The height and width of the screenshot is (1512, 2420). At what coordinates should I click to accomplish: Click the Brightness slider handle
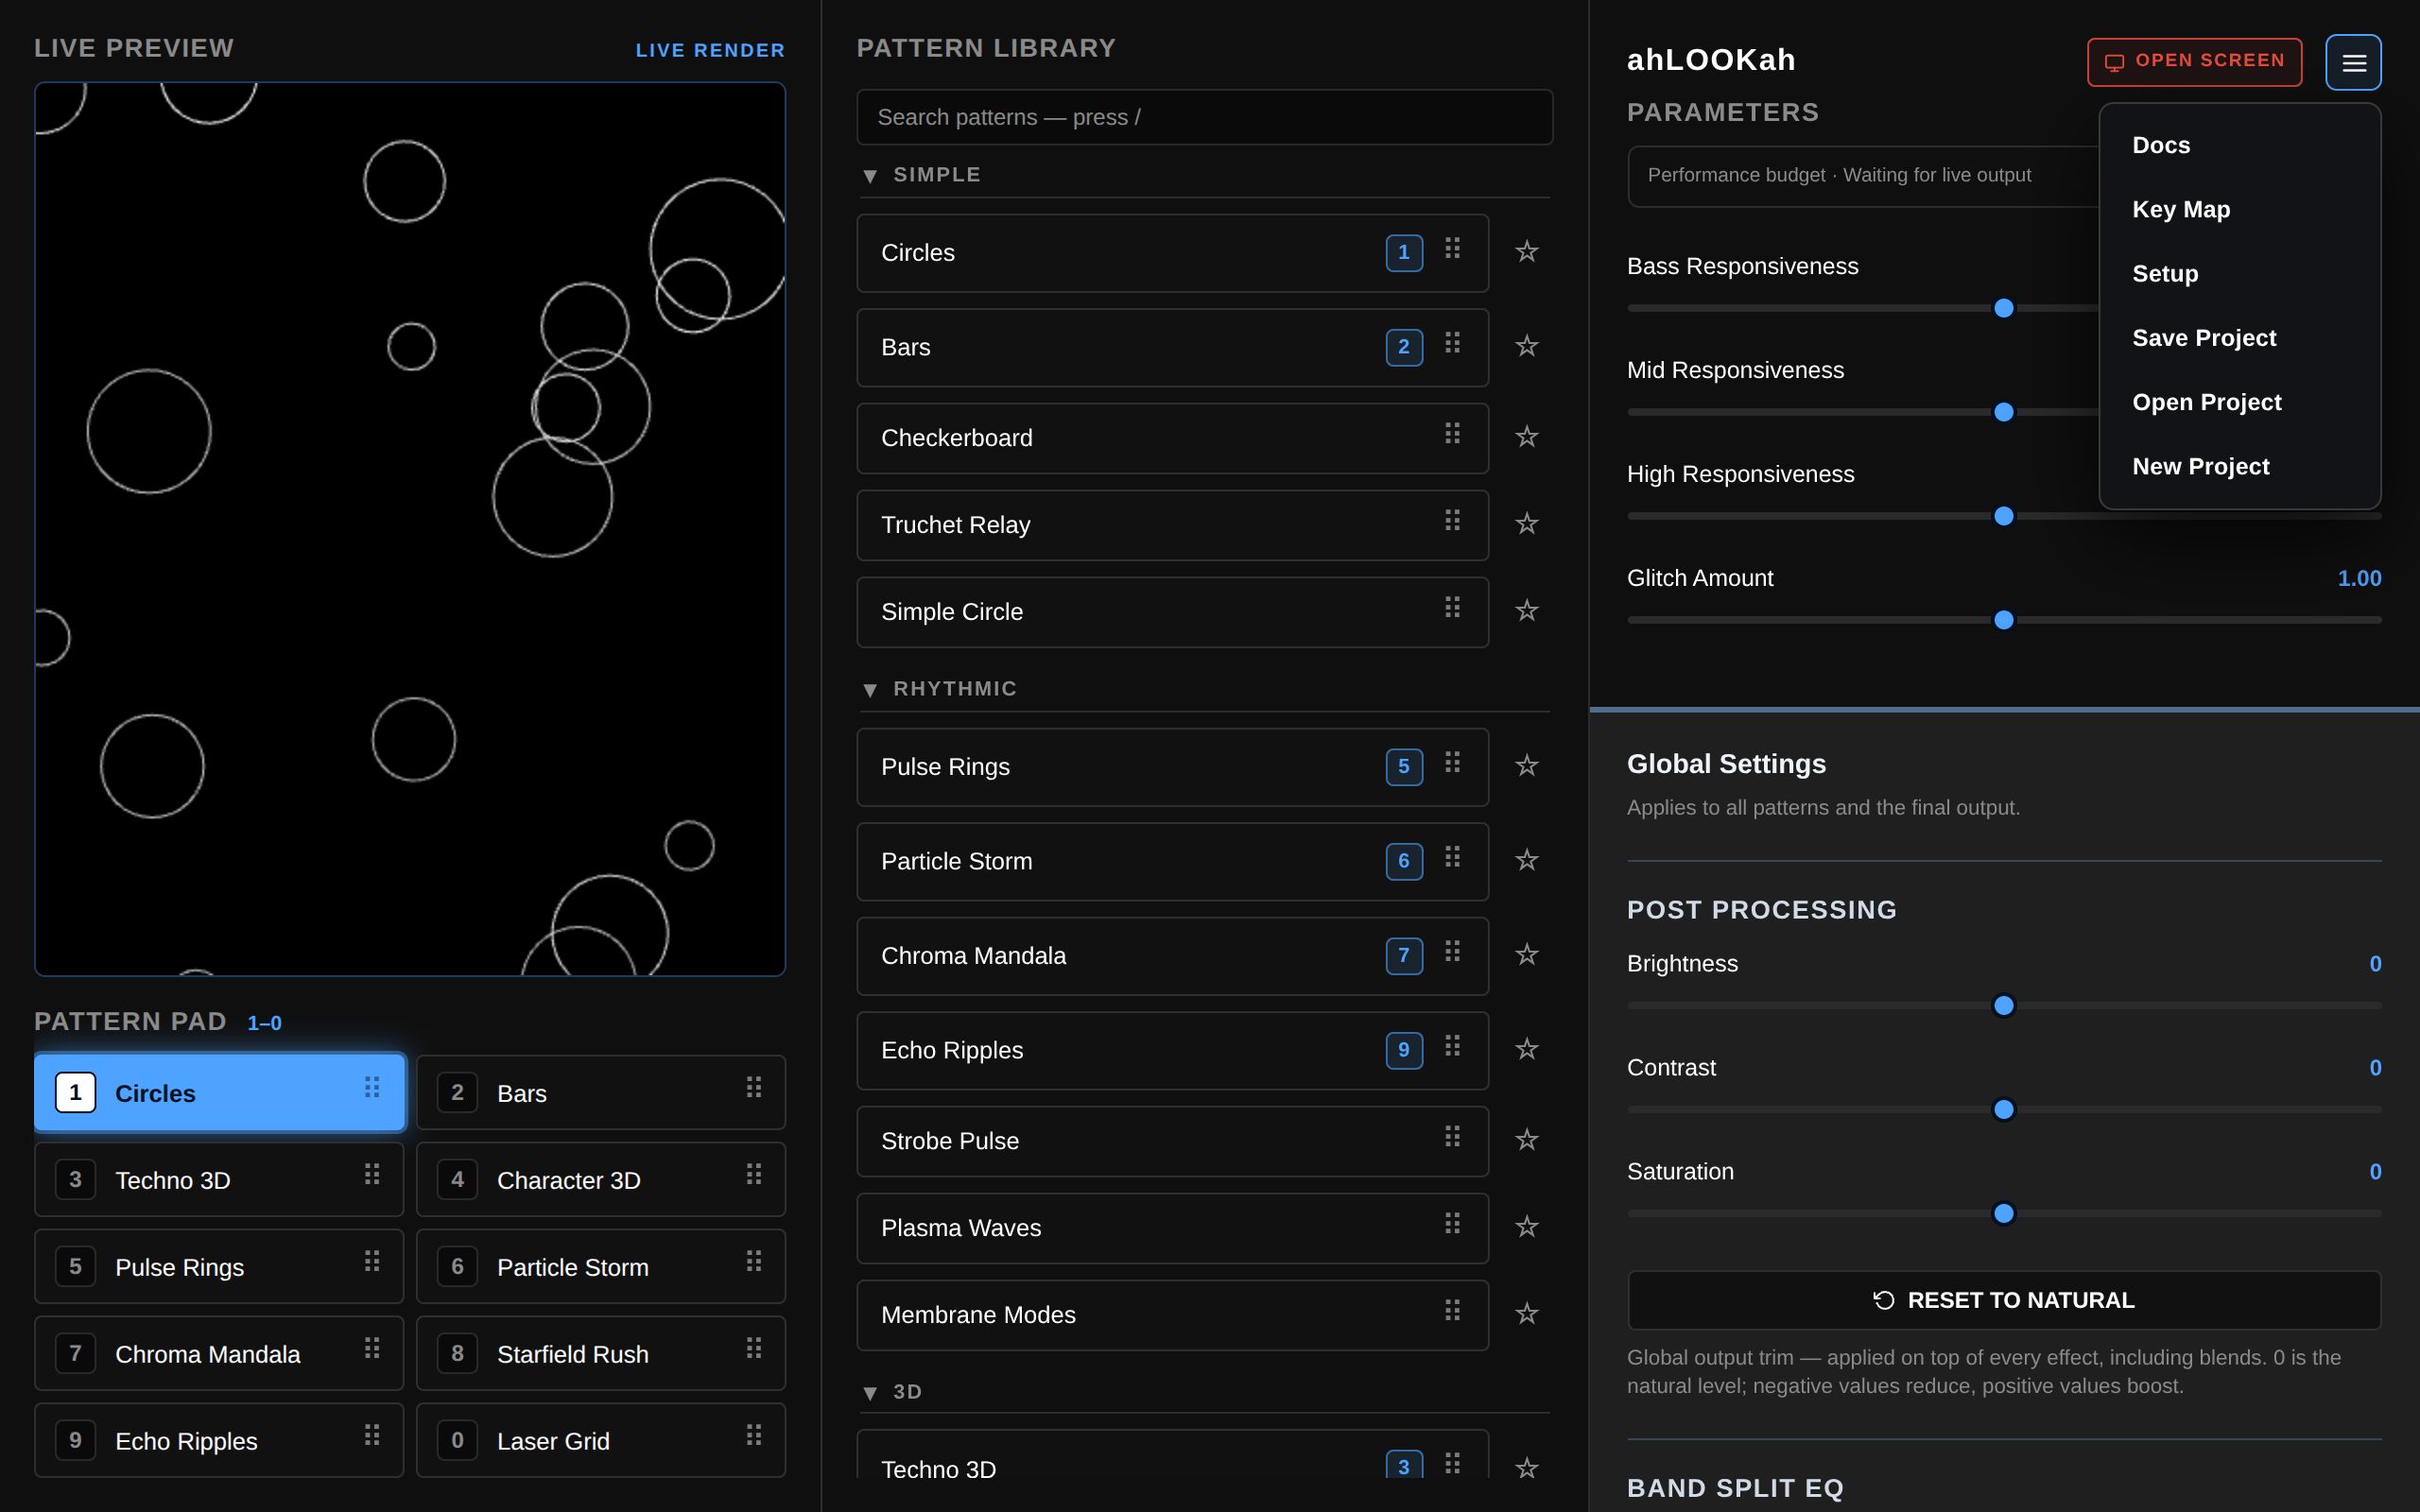tap(2003, 1005)
